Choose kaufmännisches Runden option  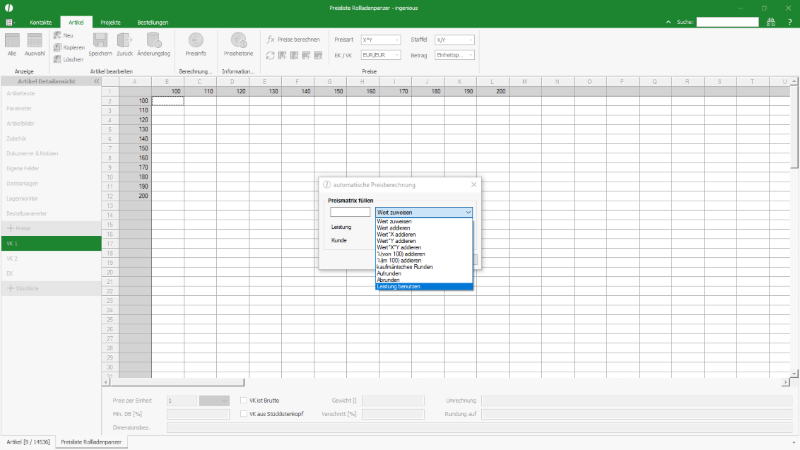[x=424, y=267]
